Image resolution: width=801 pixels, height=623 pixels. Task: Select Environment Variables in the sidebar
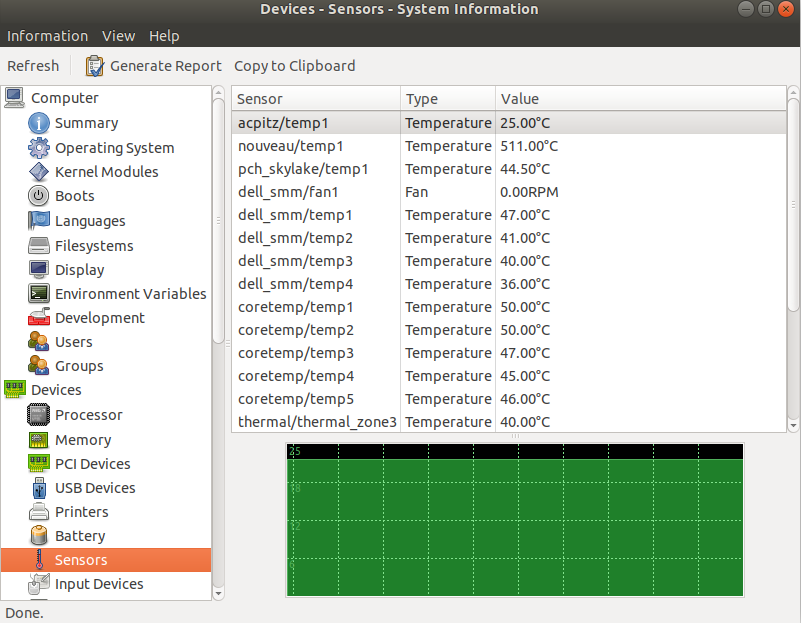130,294
